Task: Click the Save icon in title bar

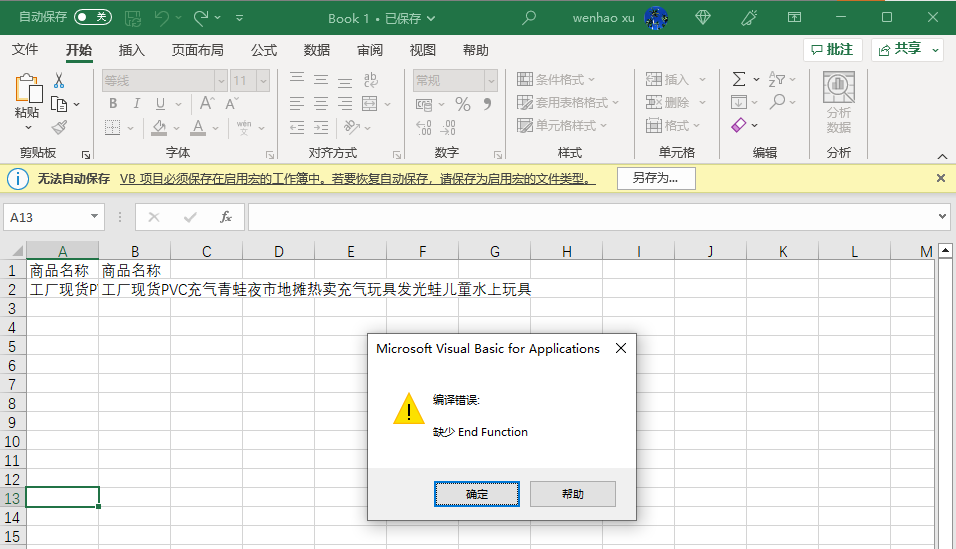Action: [x=133, y=18]
